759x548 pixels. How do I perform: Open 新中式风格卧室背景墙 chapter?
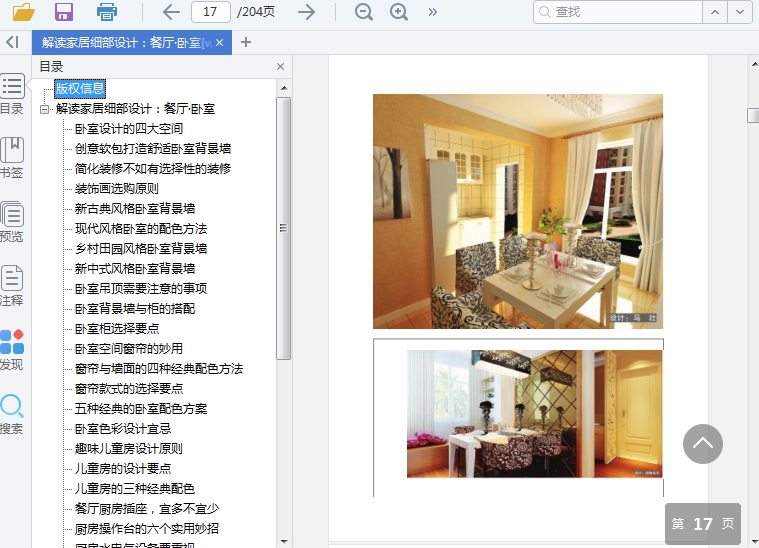[135, 269]
